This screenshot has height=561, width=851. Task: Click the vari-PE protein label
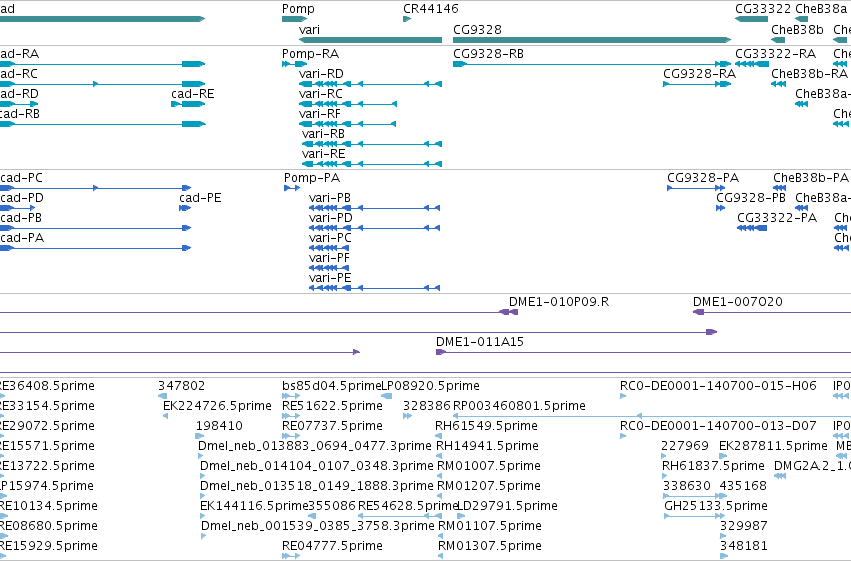click(x=330, y=278)
